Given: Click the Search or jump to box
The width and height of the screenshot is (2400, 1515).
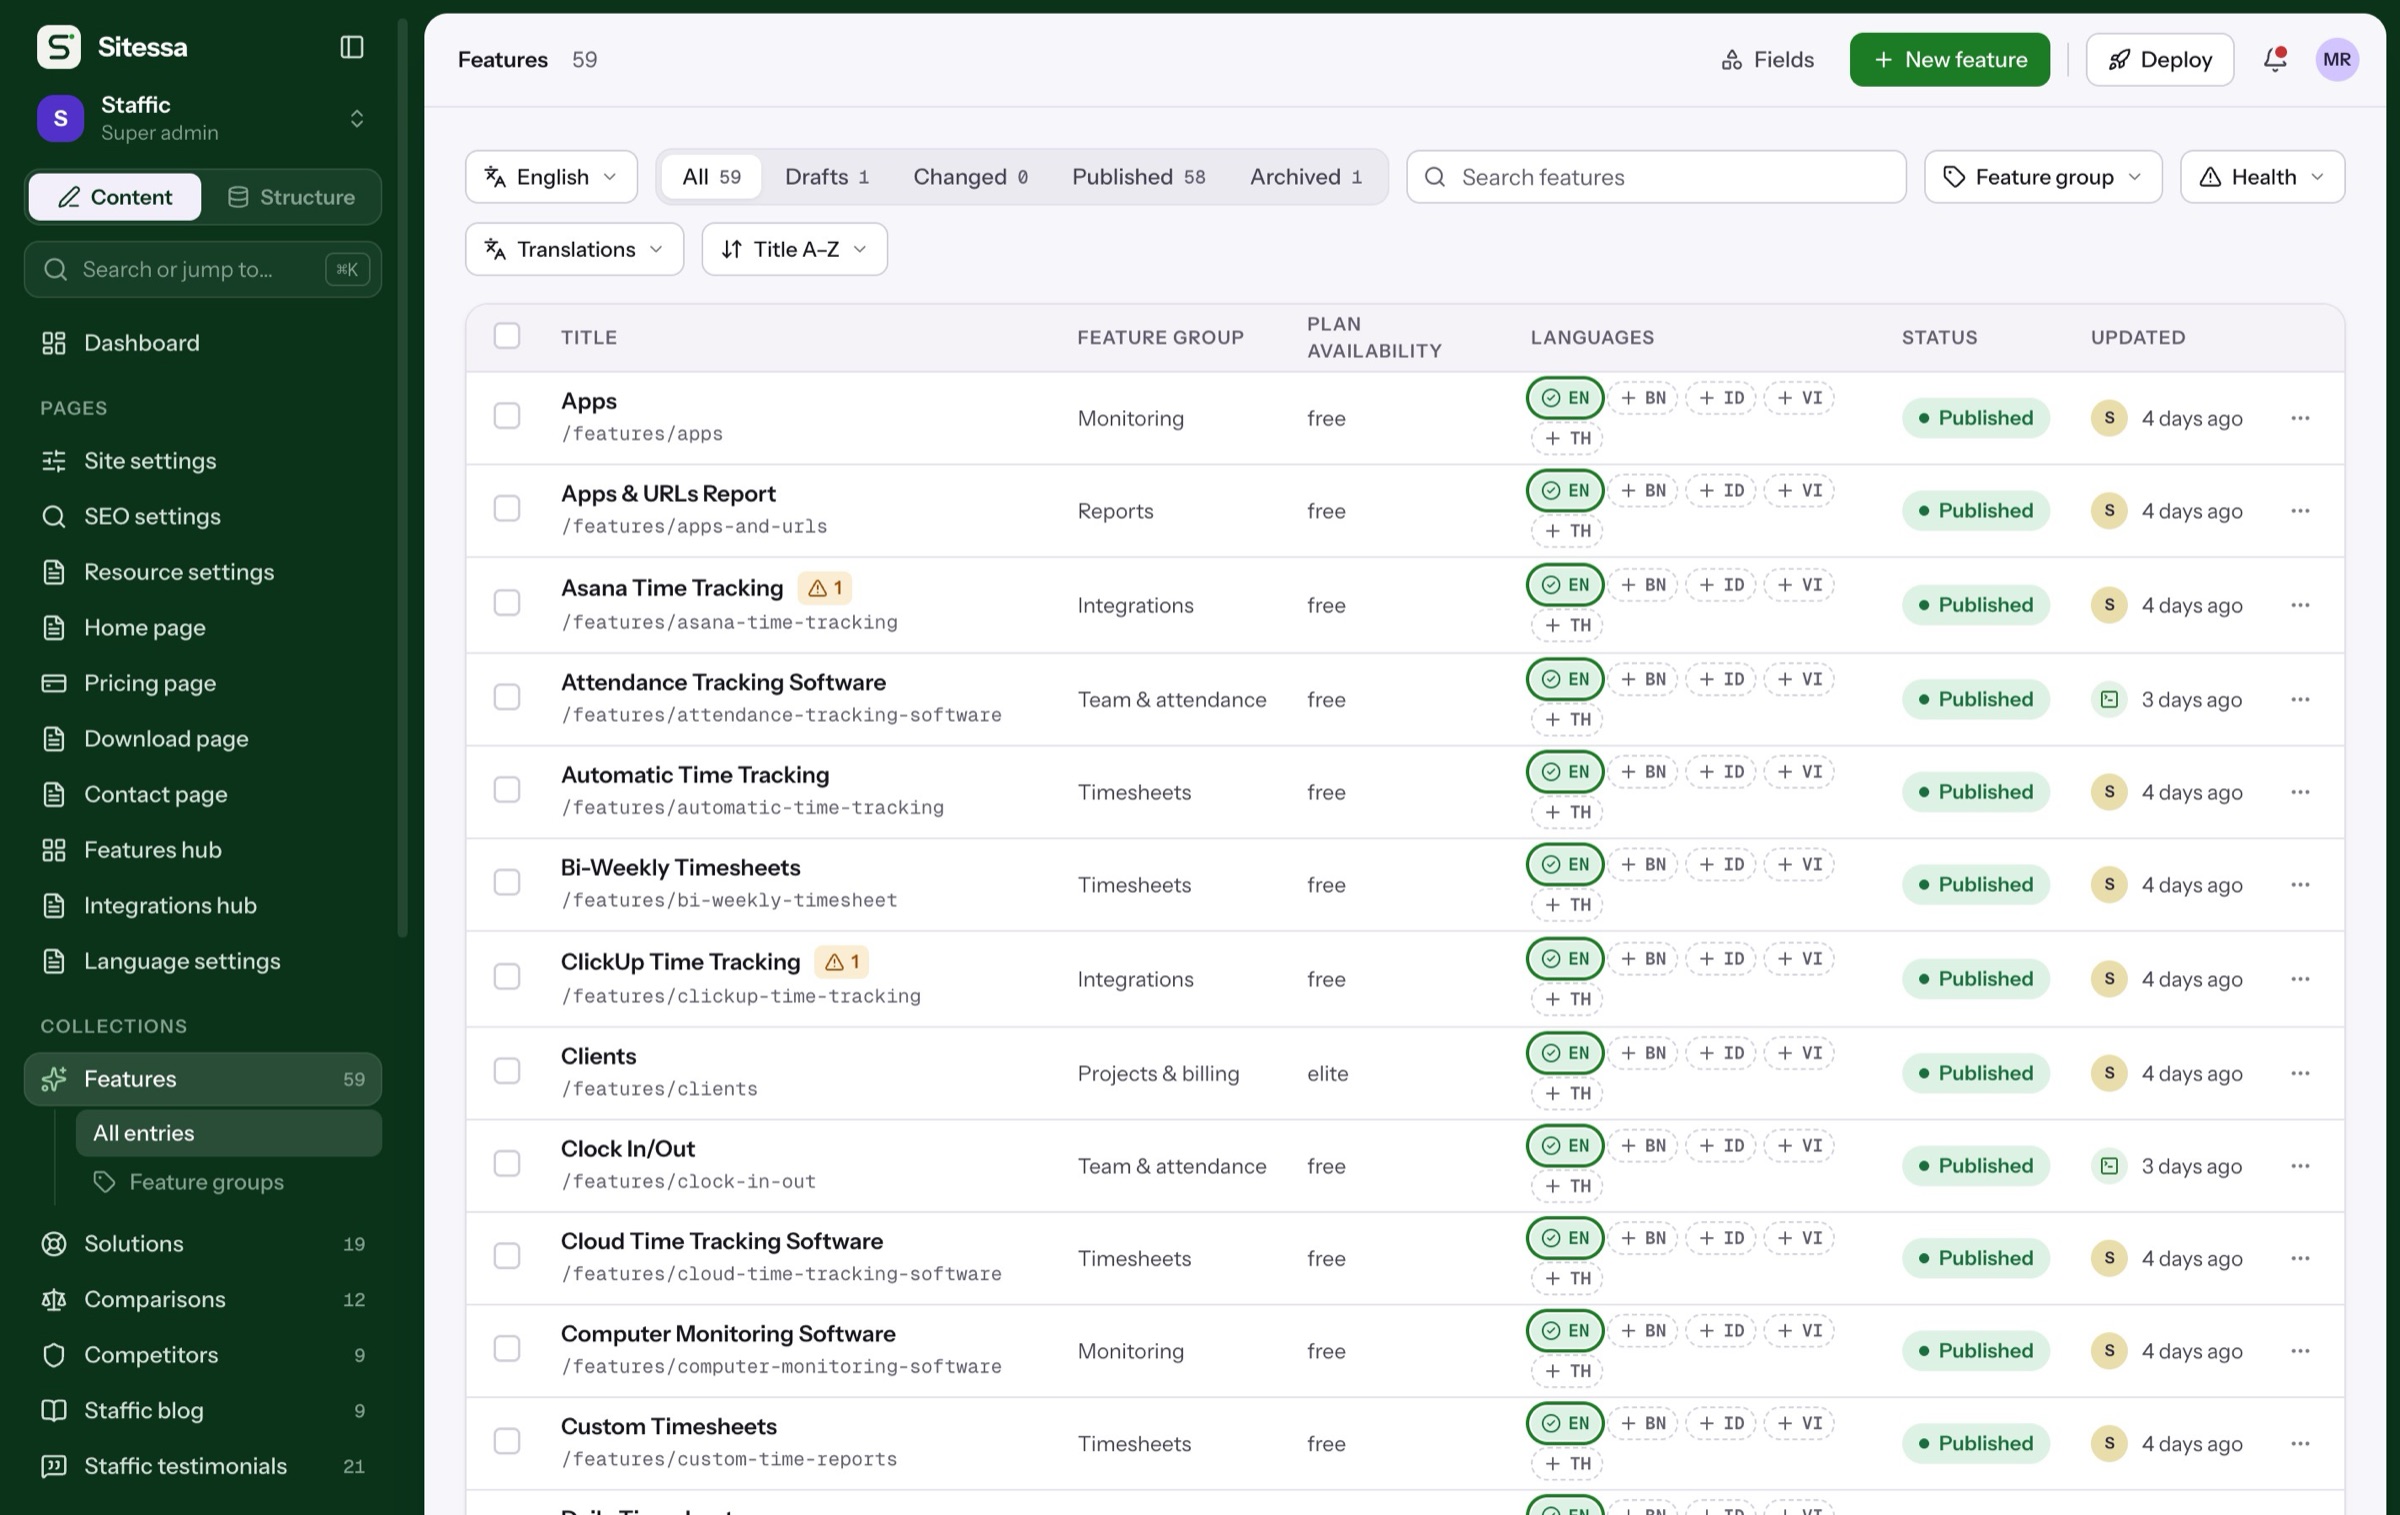Looking at the screenshot, I should click(x=203, y=269).
